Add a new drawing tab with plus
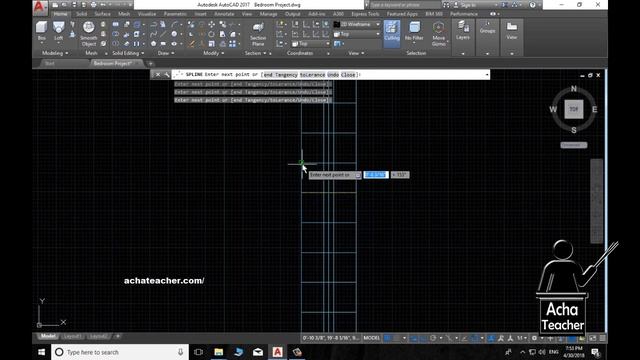The height and width of the screenshot is (360, 640). click(x=150, y=63)
